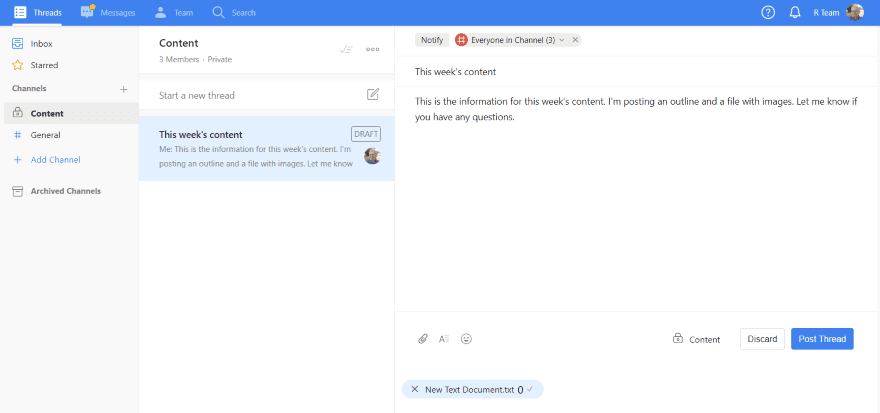Open the This week's content draft
880x413 pixels.
(x=267, y=149)
